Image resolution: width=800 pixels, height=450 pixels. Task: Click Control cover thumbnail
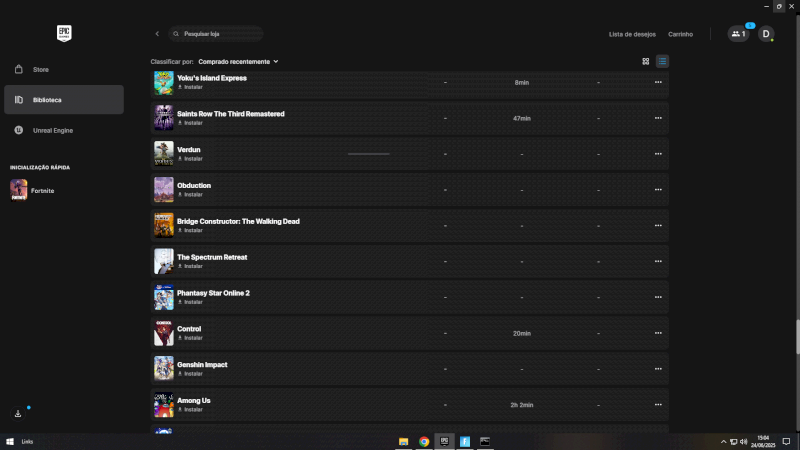[x=164, y=333]
